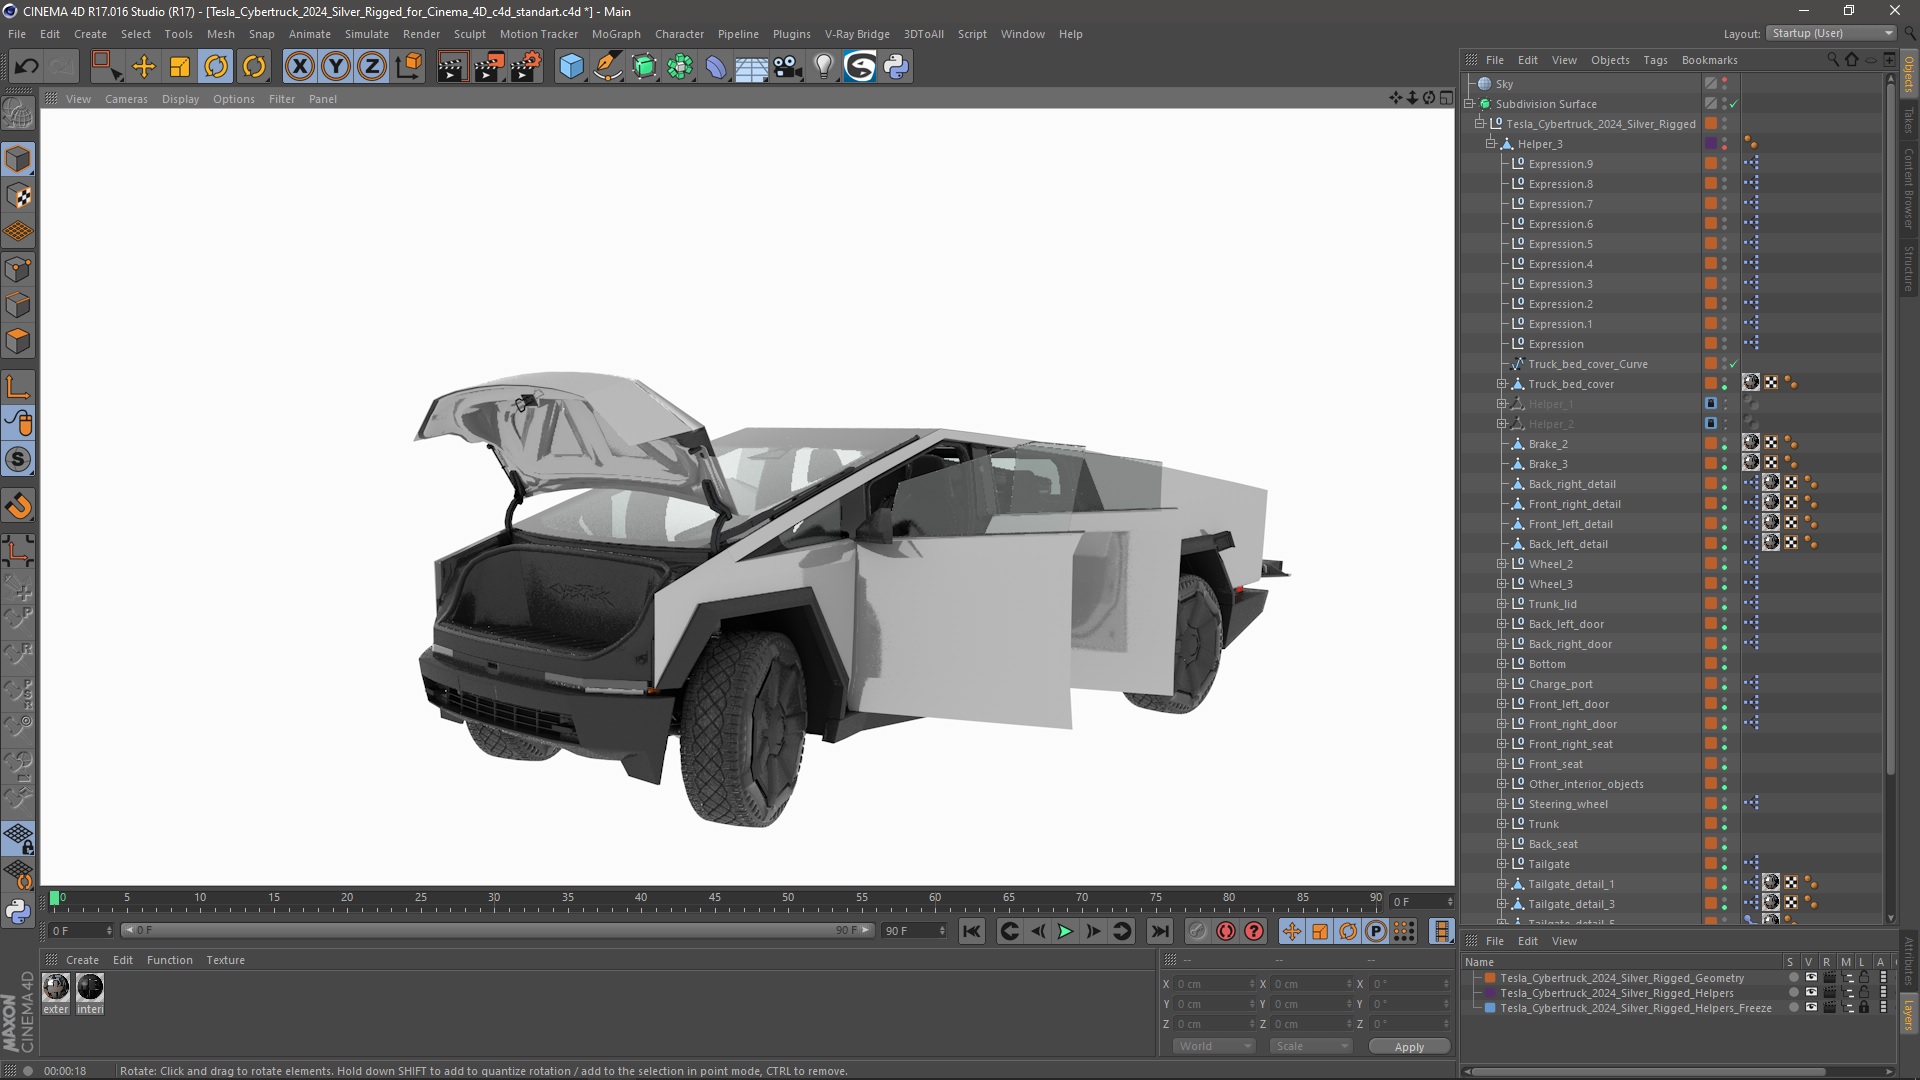The width and height of the screenshot is (1920, 1080).
Task: Click Expression.9 layer color swatch
Action: coord(1711,164)
